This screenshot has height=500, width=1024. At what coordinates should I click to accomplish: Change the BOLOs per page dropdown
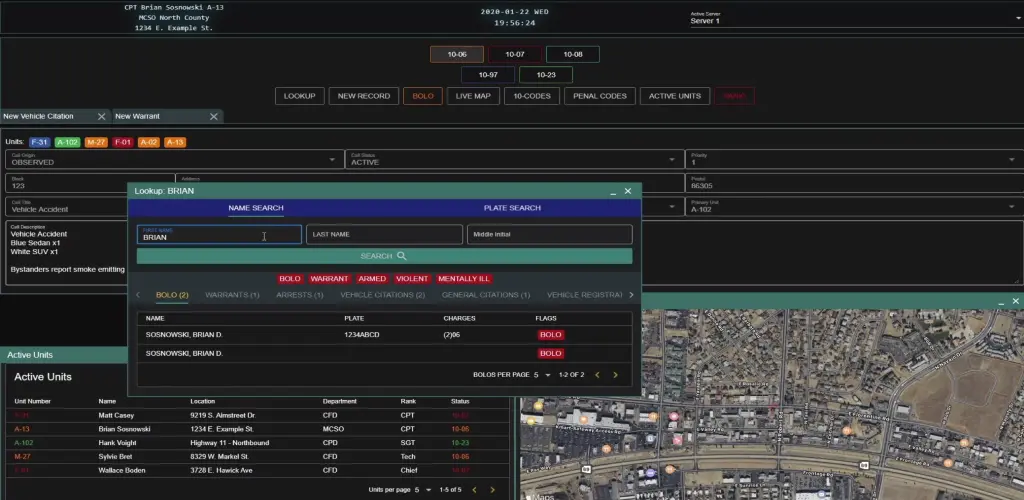[x=543, y=375]
